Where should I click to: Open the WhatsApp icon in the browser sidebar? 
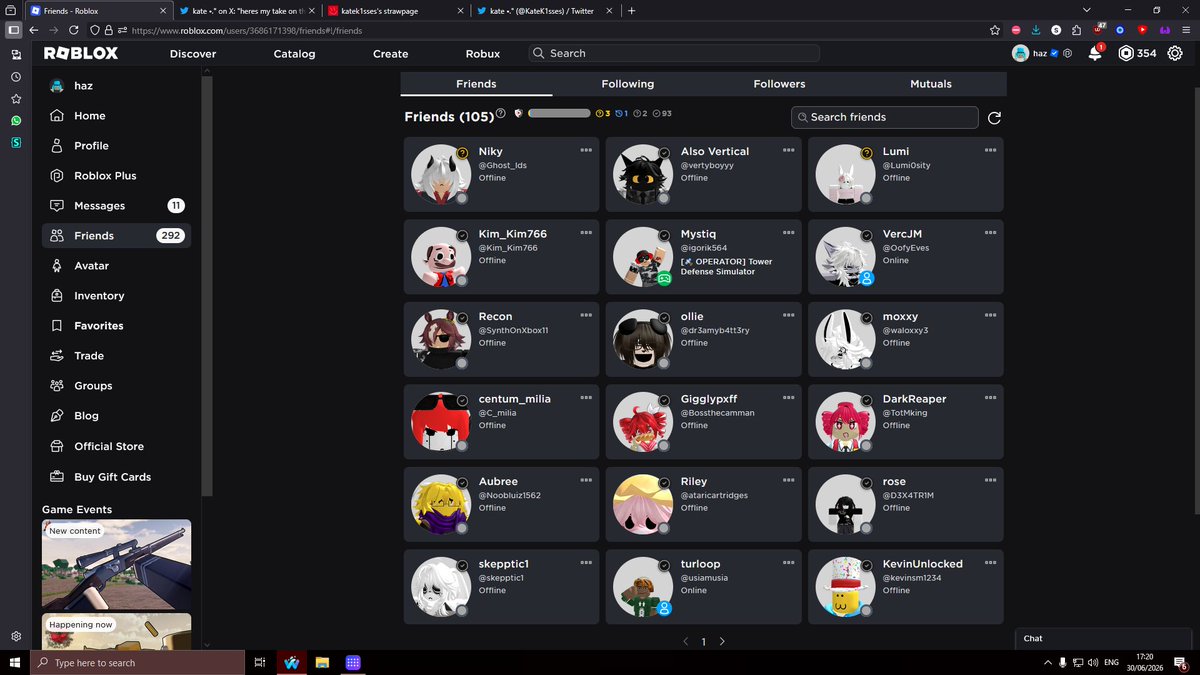15,121
